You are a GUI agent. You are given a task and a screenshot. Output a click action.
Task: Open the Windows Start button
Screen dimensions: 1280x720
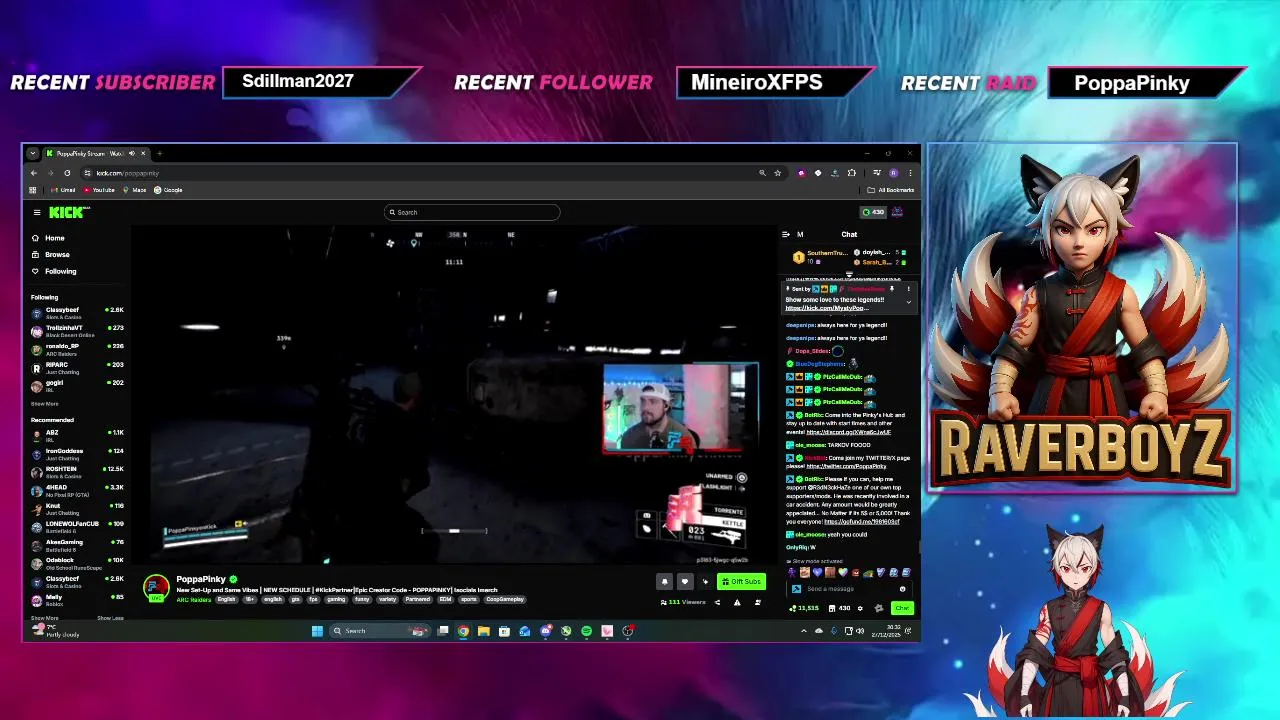click(317, 631)
